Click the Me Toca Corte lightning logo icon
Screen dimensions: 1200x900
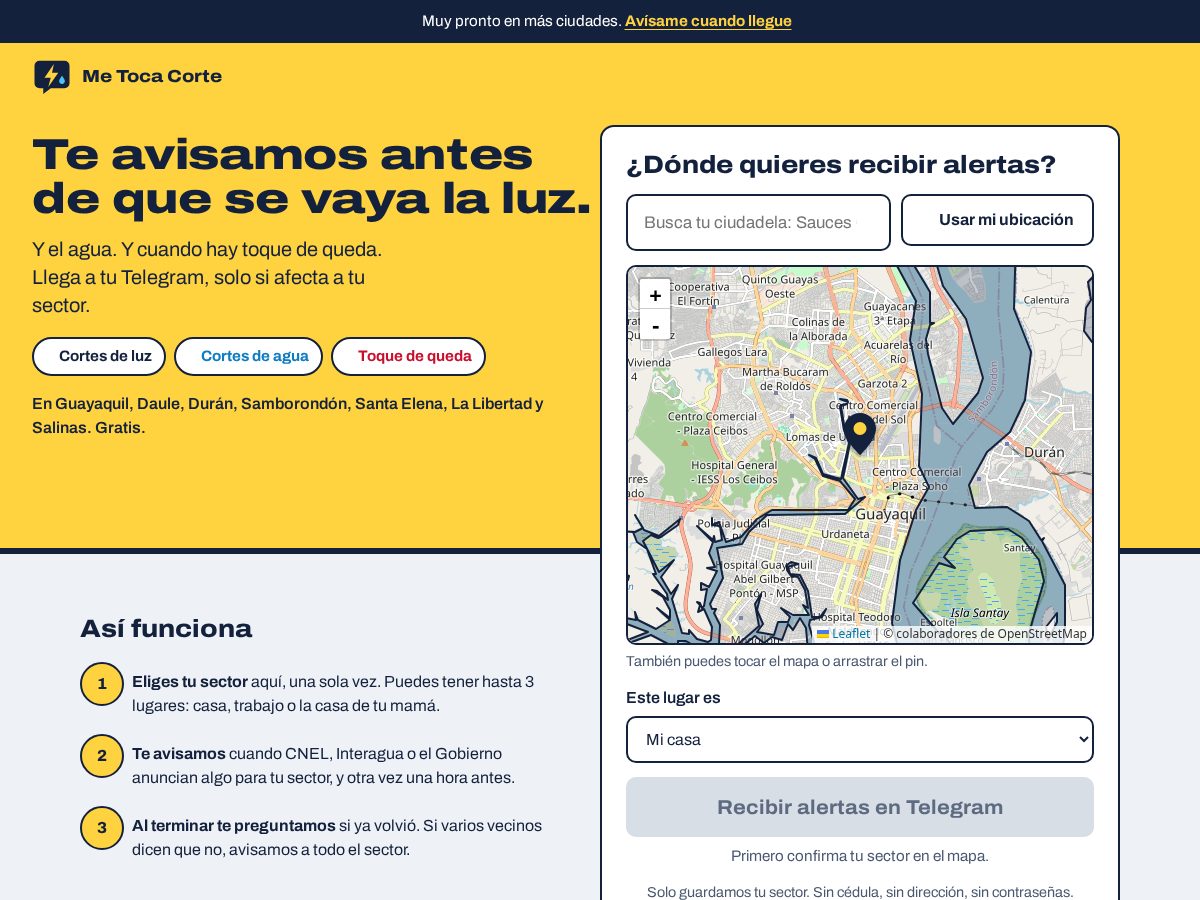[x=52, y=76]
